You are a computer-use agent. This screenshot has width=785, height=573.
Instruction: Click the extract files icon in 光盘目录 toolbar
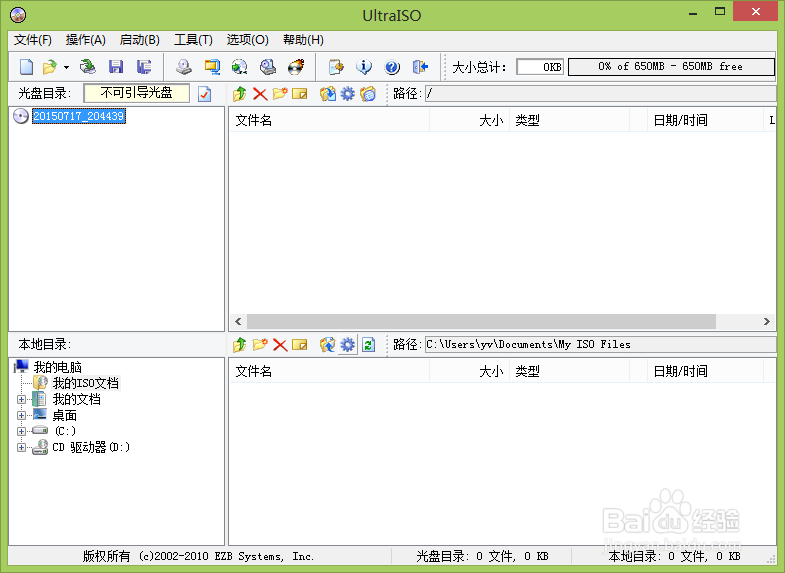click(328, 94)
